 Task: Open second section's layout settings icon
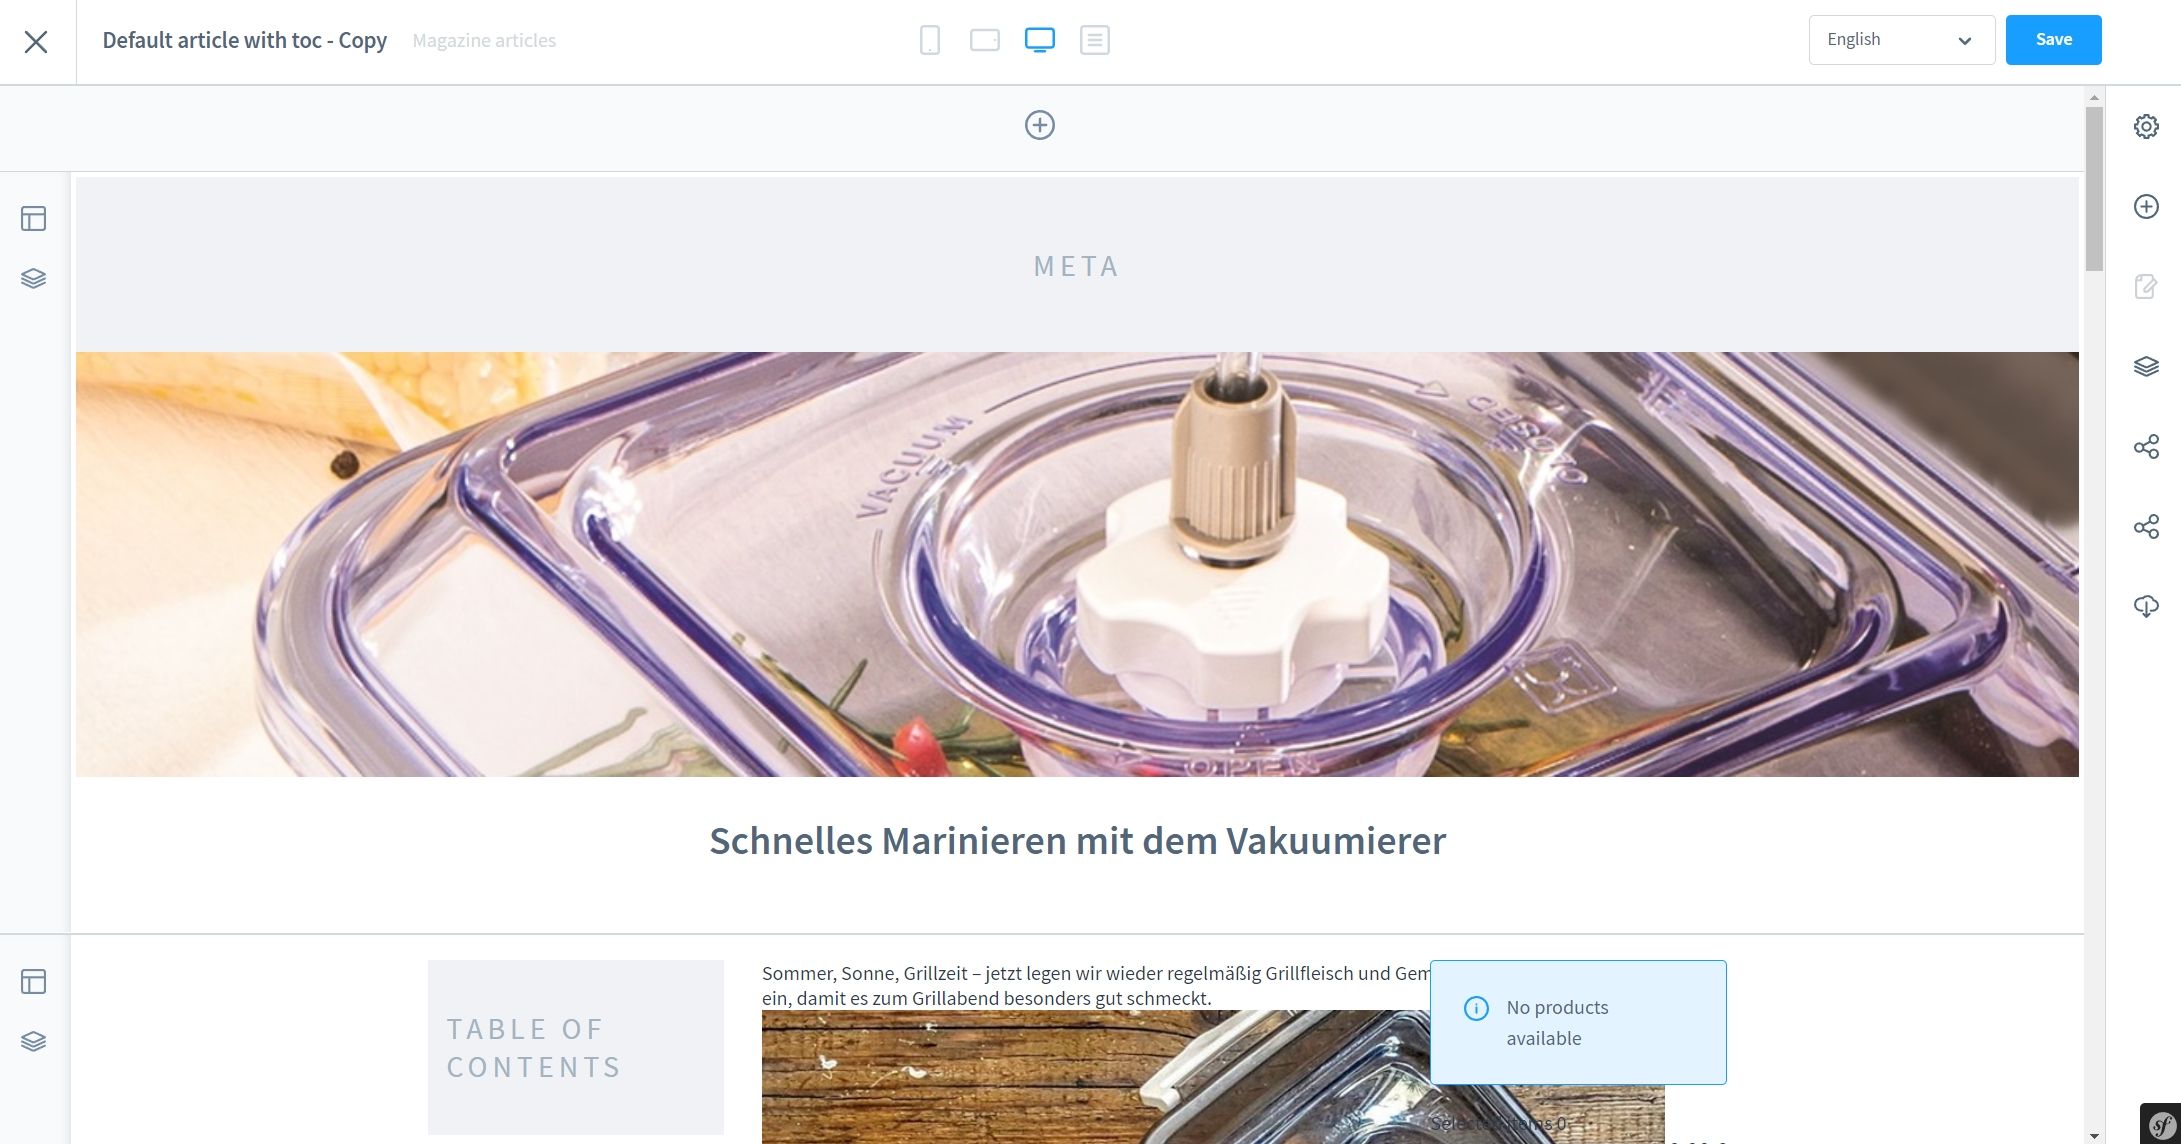pos(33,982)
